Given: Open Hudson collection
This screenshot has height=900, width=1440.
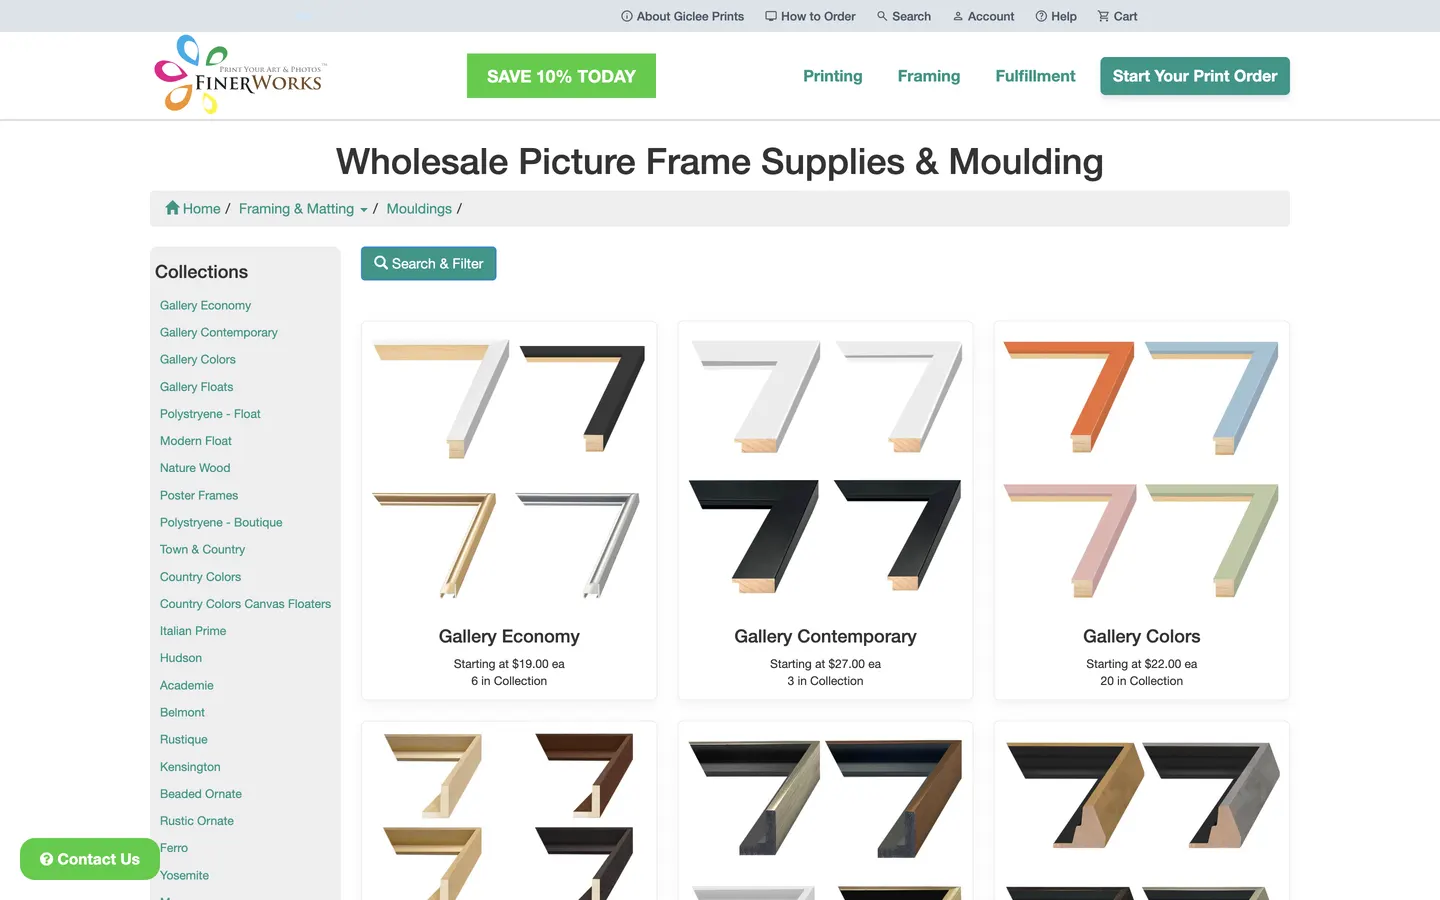Looking at the screenshot, I should [181, 657].
